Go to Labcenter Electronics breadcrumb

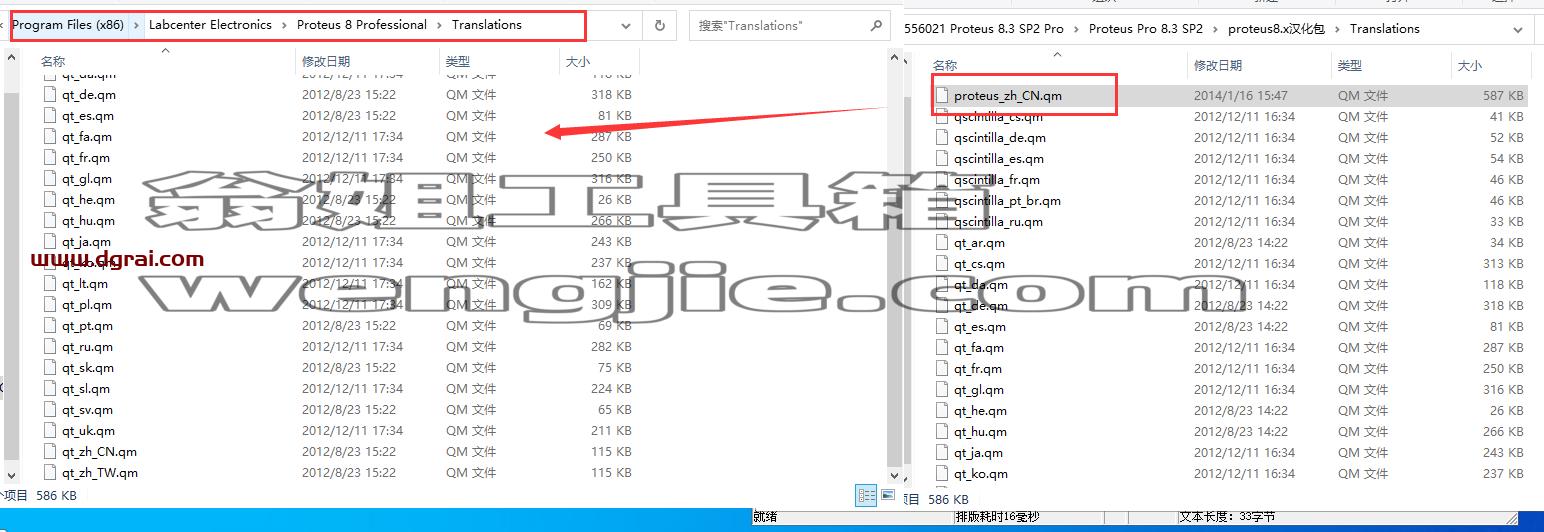[210, 25]
